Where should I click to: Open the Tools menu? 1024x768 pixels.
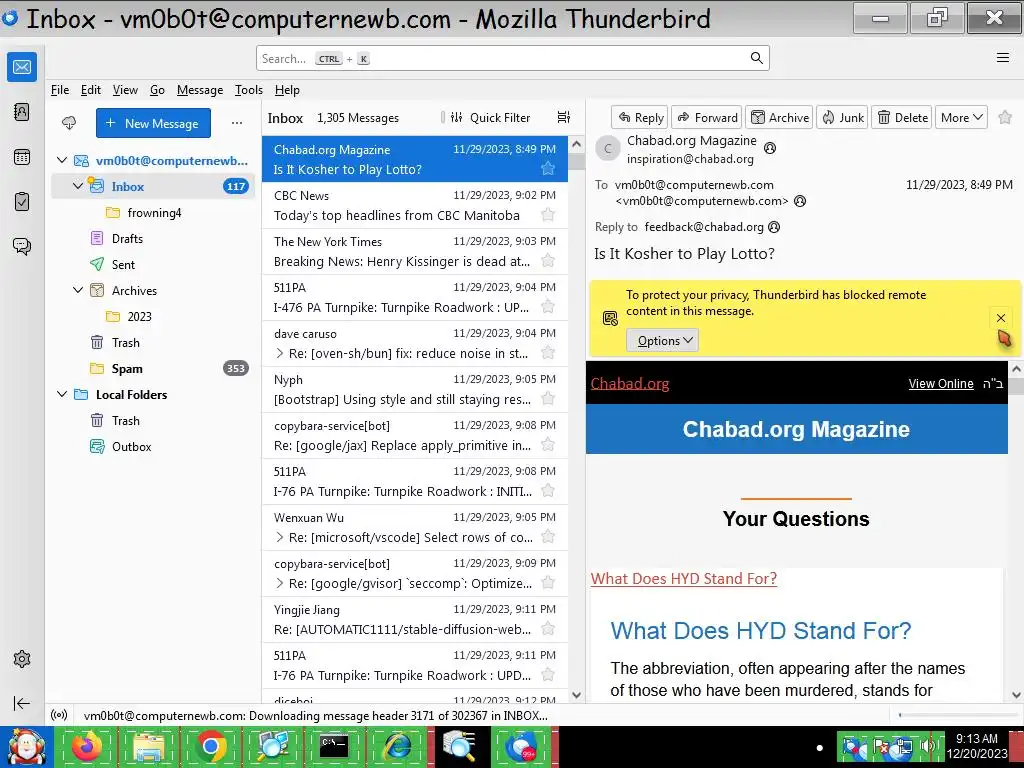[x=249, y=89]
